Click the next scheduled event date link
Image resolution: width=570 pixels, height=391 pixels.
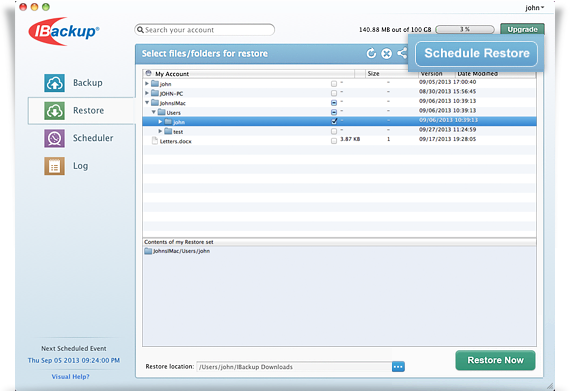pyautogui.click(x=74, y=360)
